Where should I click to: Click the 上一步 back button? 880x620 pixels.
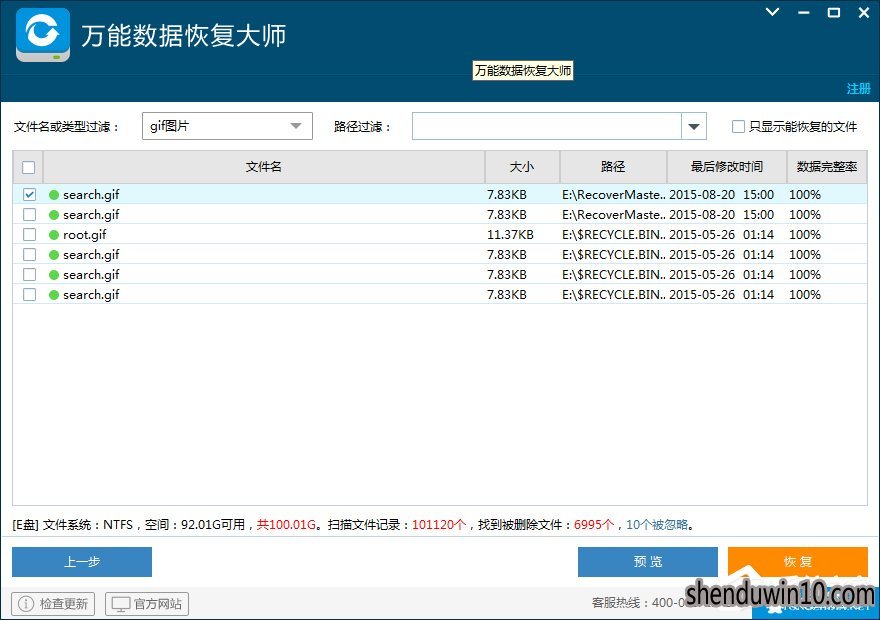(82, 562)
